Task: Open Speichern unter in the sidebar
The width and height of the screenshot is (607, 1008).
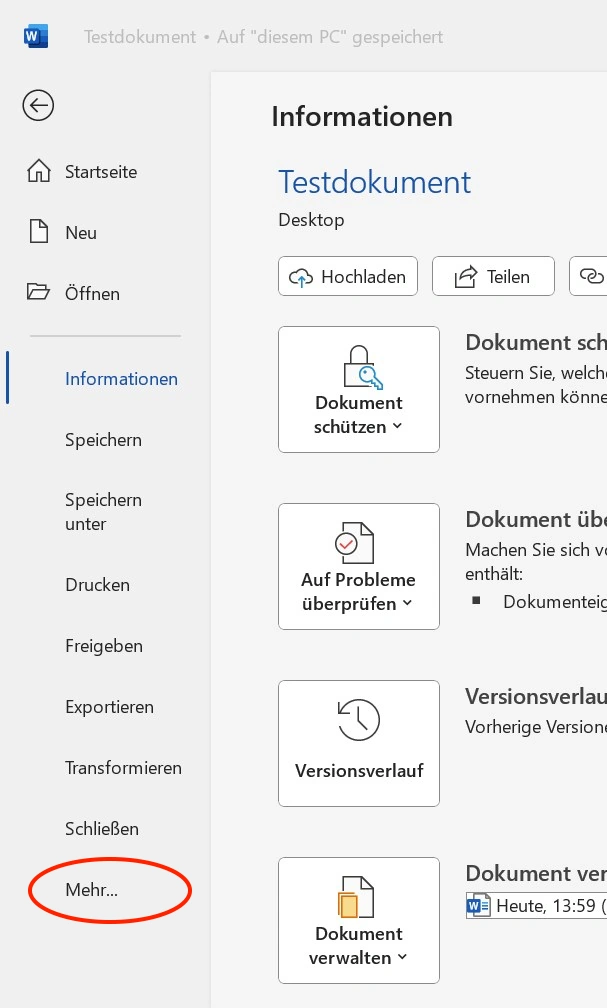Action: coord(103,512)
